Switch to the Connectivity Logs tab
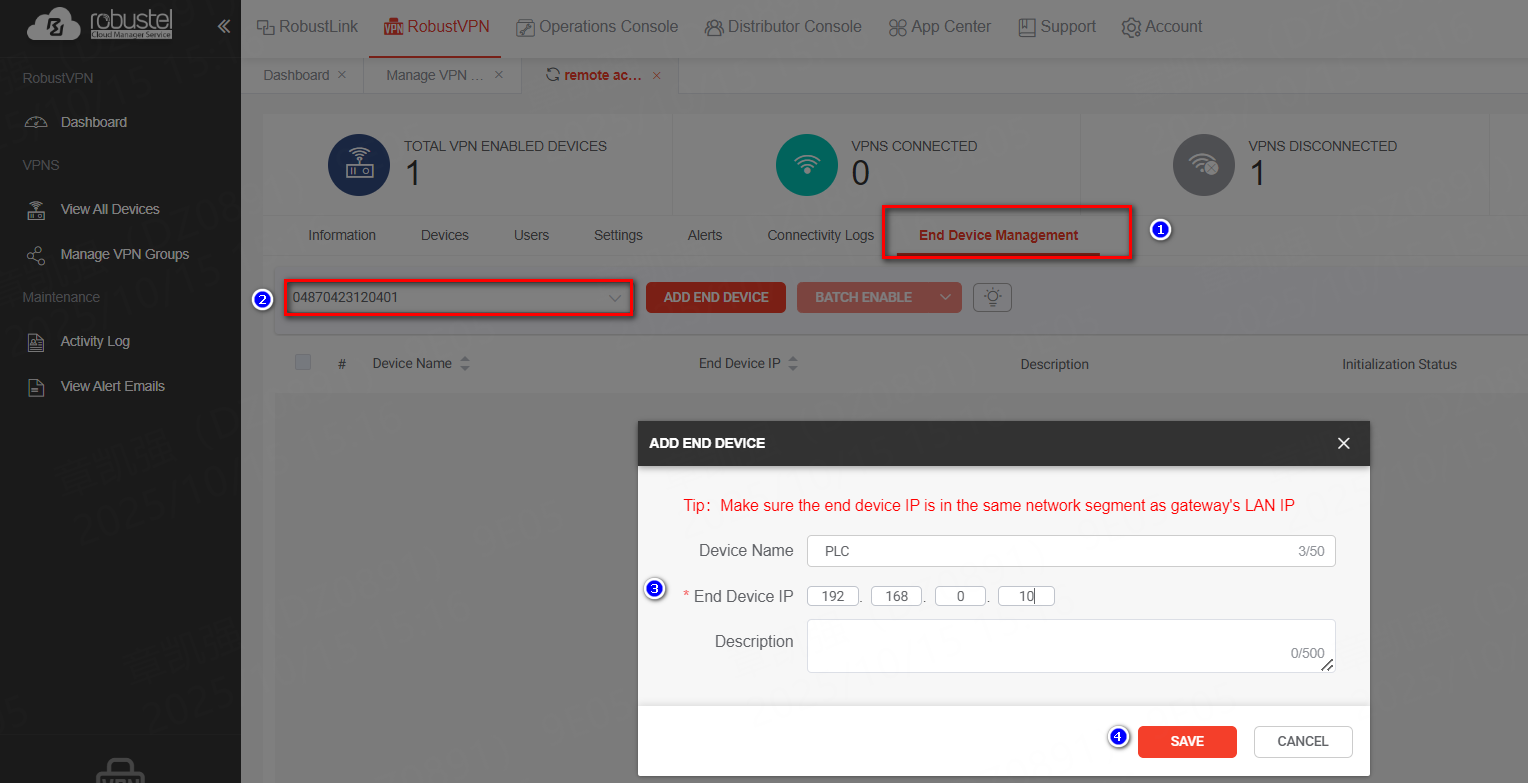This screenshot has height=783, width=1528. pyautogui.click(x=820, y=235)
